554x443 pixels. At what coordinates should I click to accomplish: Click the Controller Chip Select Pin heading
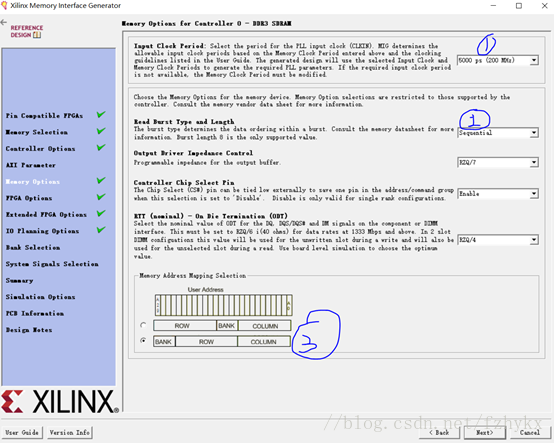click(184, 183)
